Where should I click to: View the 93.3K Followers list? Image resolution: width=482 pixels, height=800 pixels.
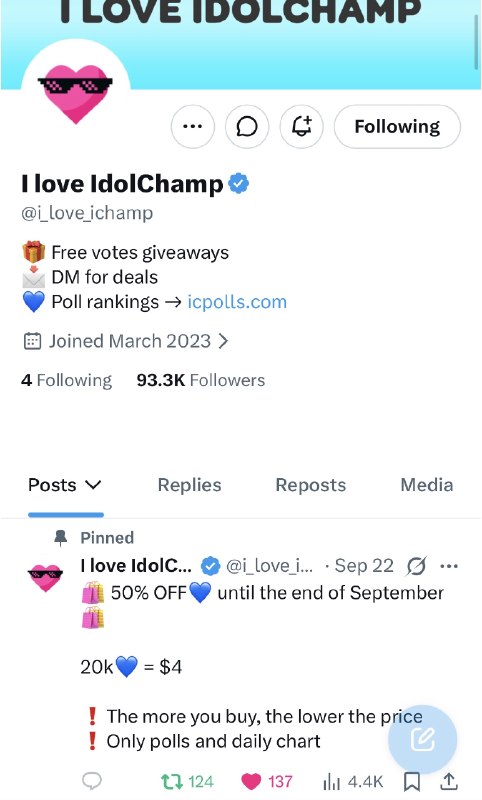(x=201, y=380)
